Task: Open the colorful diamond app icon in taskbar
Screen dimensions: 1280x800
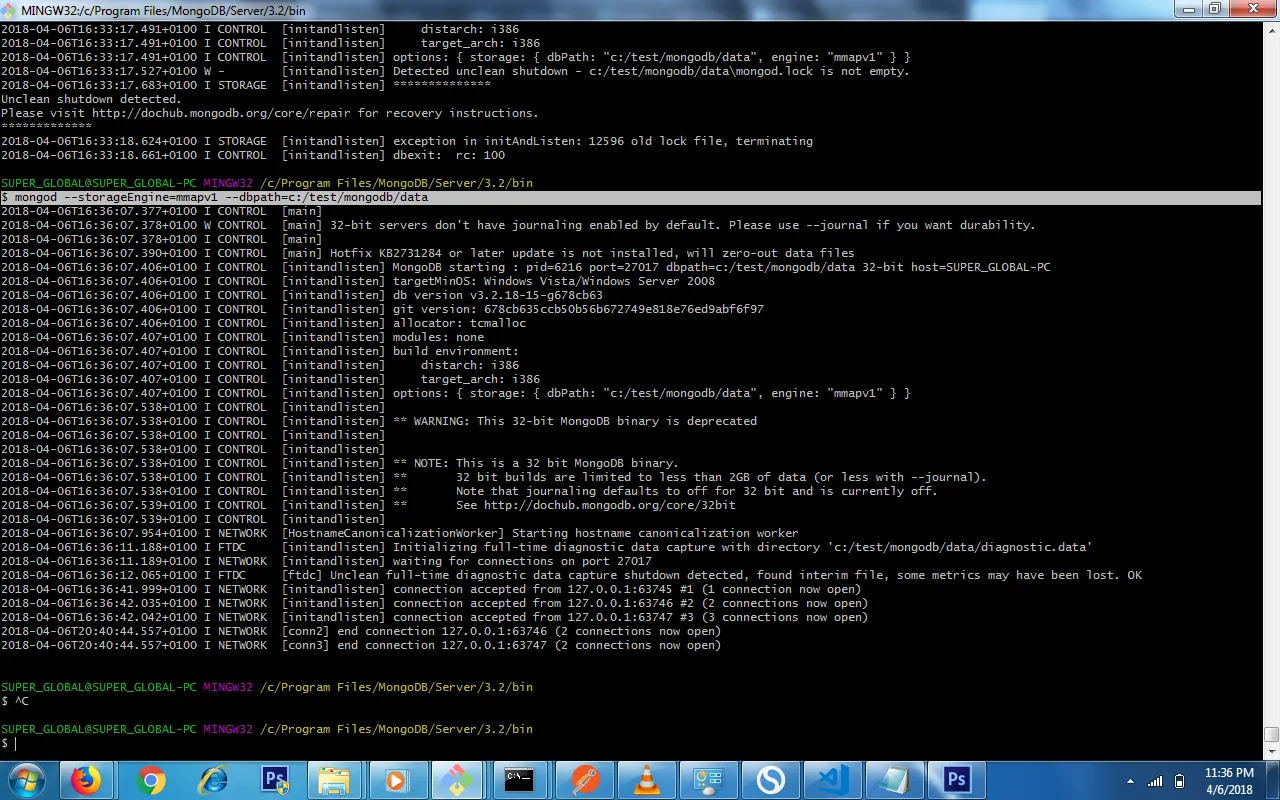Action: coord(458,780)
